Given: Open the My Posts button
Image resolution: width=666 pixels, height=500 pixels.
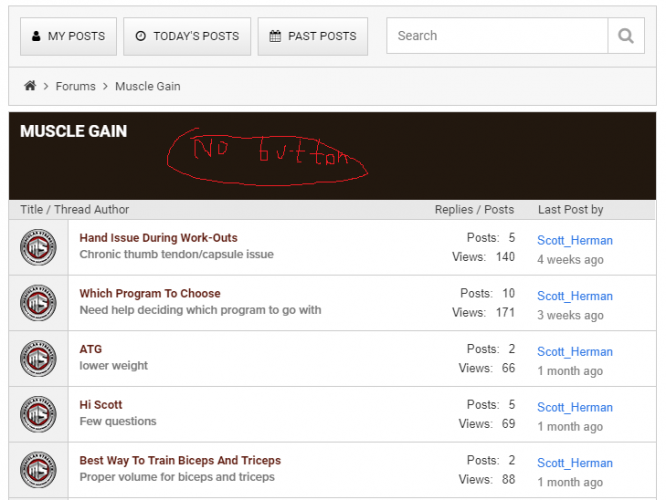Looking at the screenshot, I should (68, 36).
